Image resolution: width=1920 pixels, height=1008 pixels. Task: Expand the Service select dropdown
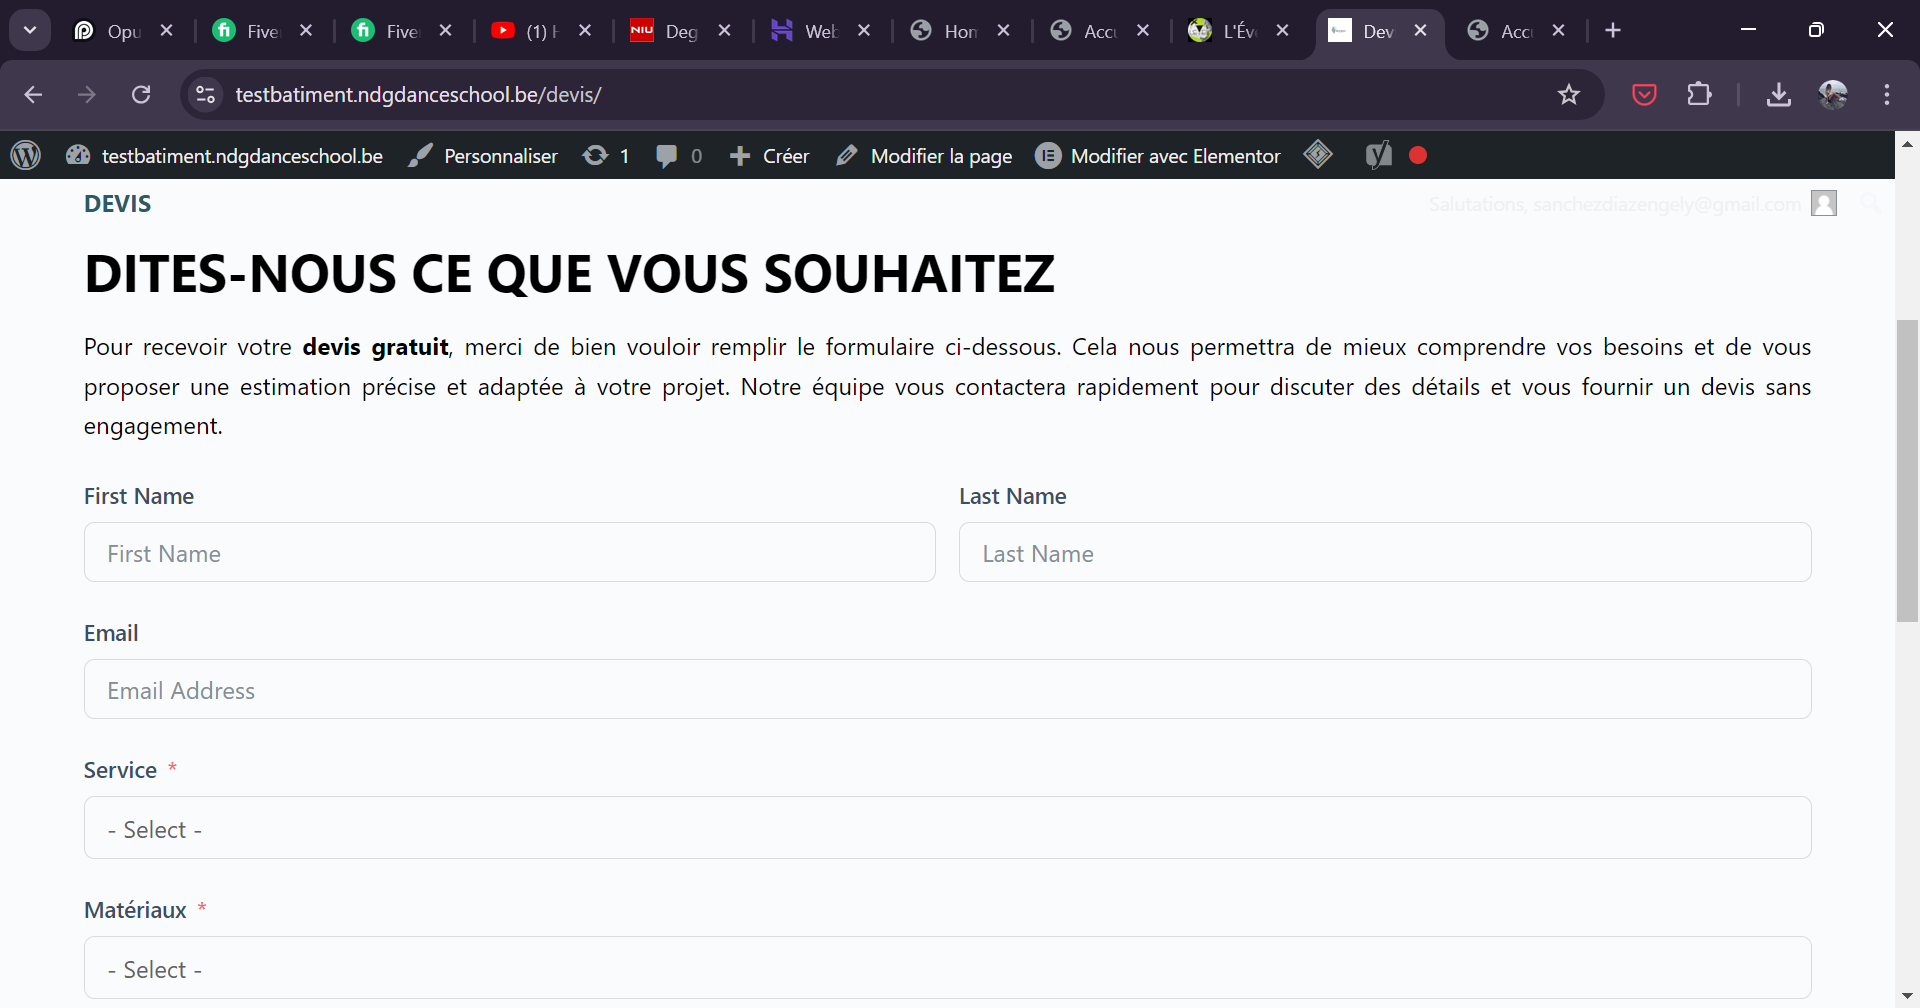(x=947, y=828)
